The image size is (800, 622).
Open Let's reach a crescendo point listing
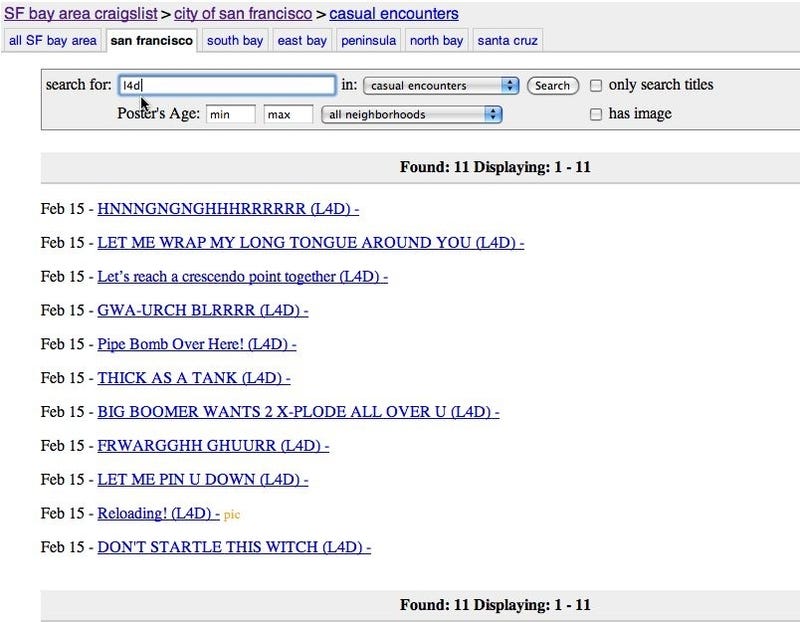(x=242, y=277)
